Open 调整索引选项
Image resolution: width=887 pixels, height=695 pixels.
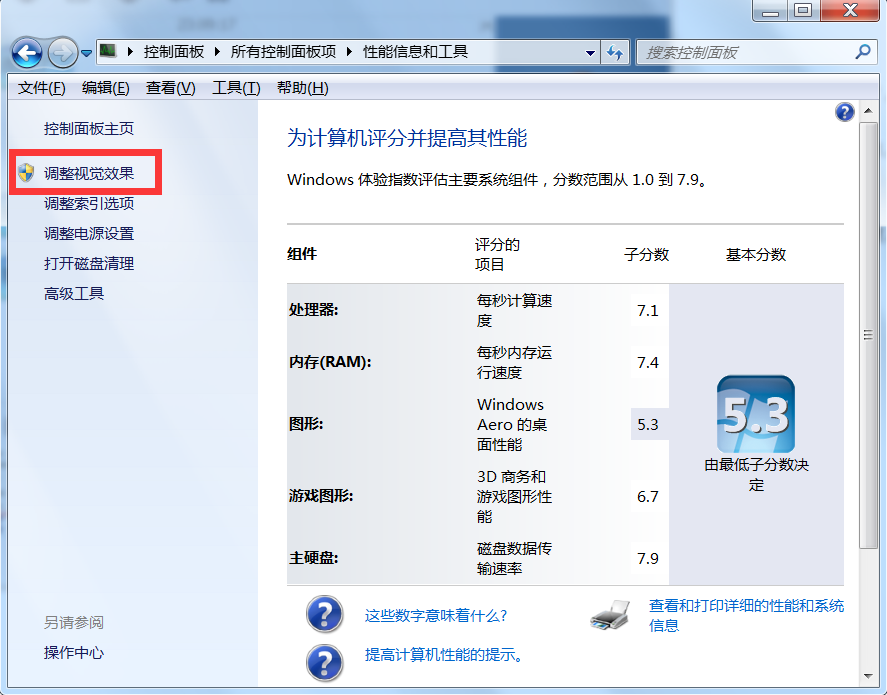(89, 204)
